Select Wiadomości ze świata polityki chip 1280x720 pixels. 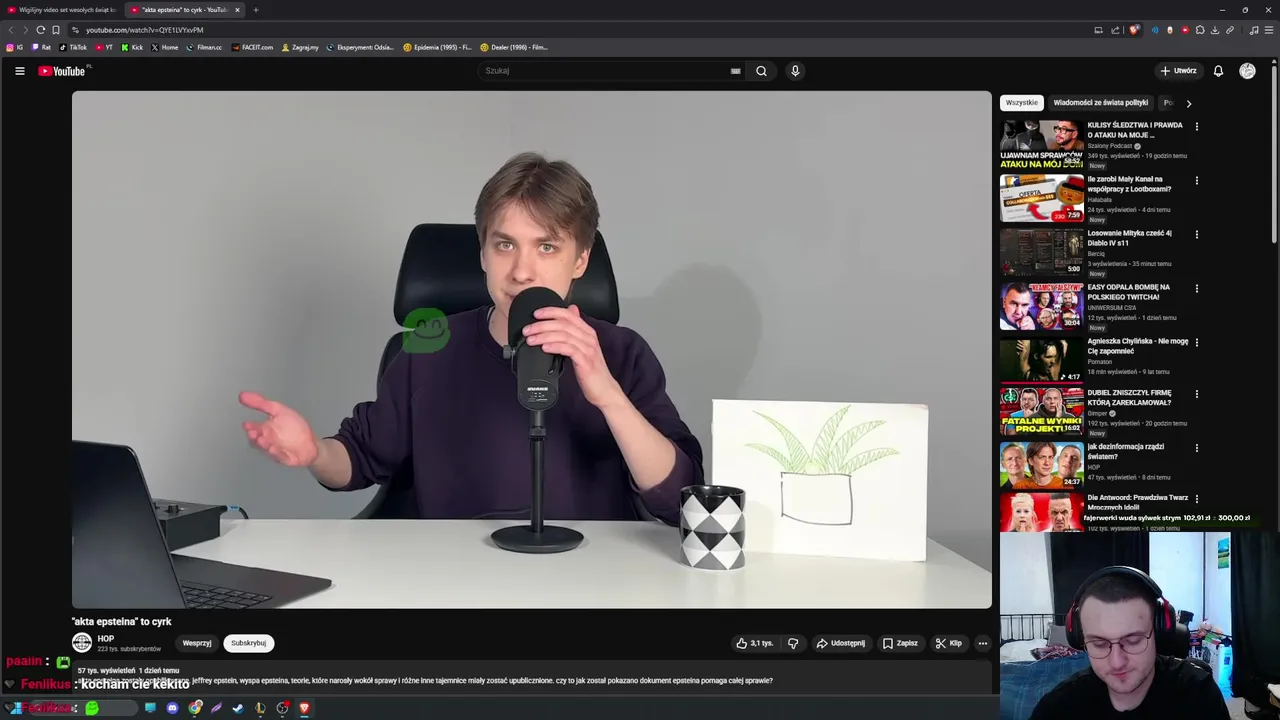click(1100, 103)
